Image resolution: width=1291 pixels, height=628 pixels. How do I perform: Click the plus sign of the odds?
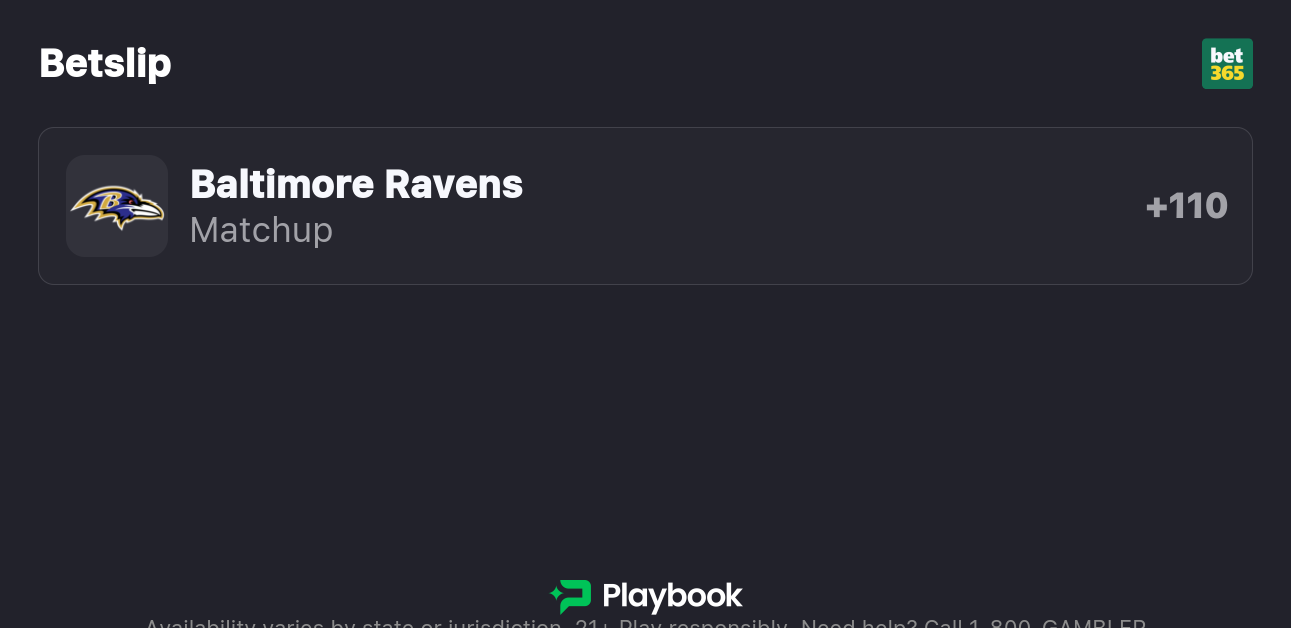(1156, 207)
